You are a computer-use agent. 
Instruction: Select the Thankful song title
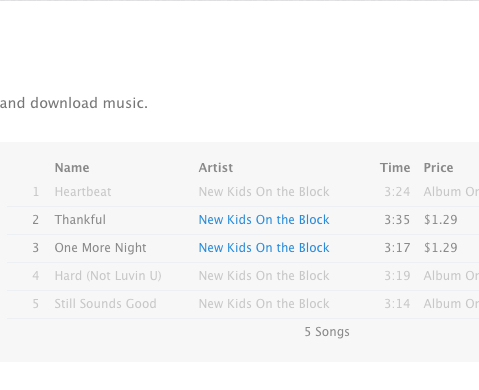point(80,220)
